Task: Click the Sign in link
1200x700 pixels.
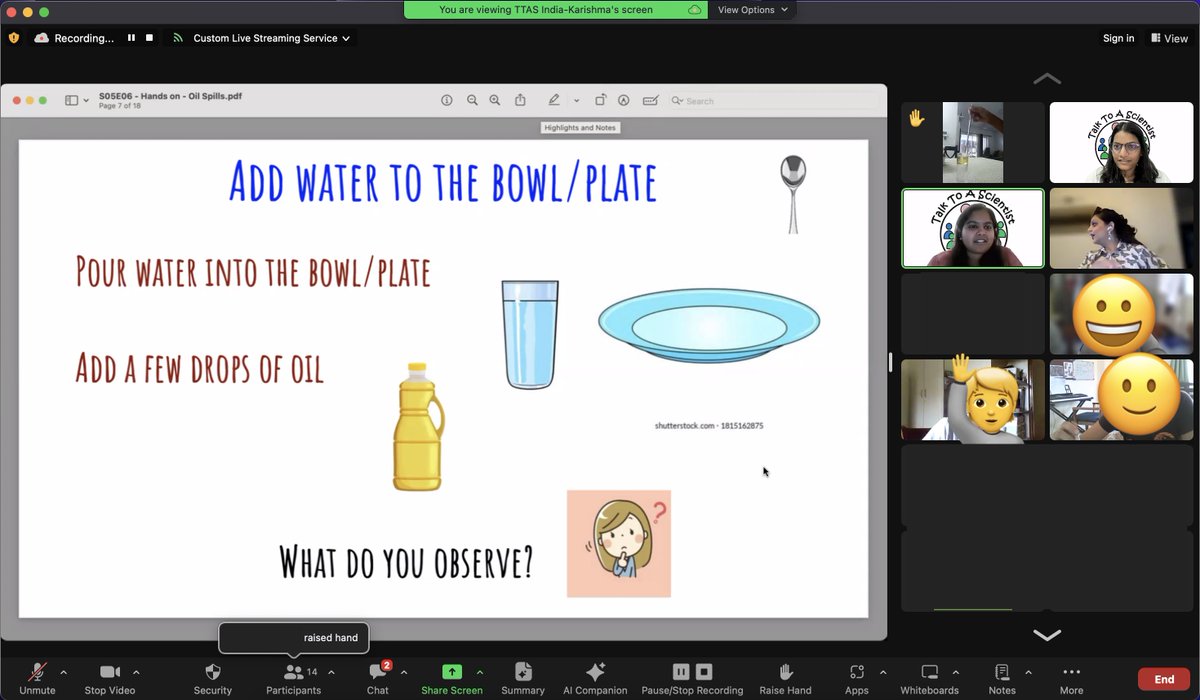Action: coord(1118,38)
